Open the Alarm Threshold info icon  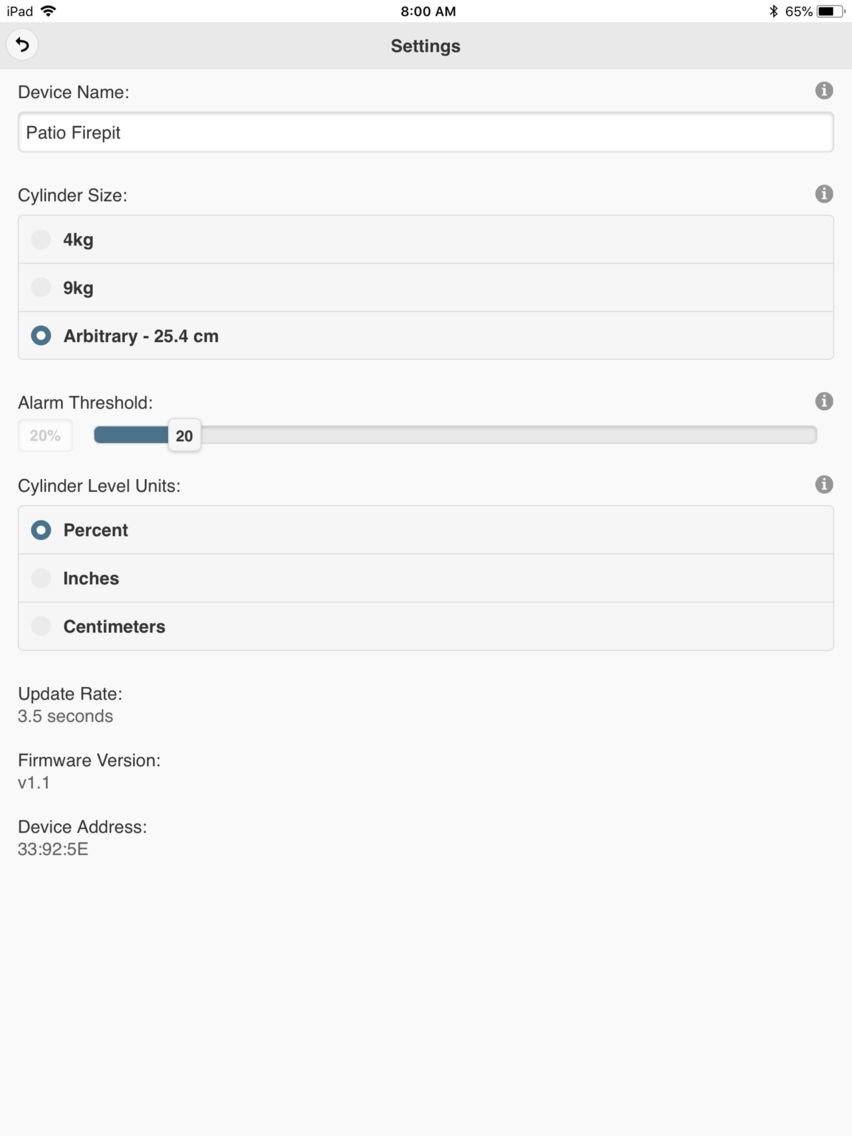tap(824, 401)
